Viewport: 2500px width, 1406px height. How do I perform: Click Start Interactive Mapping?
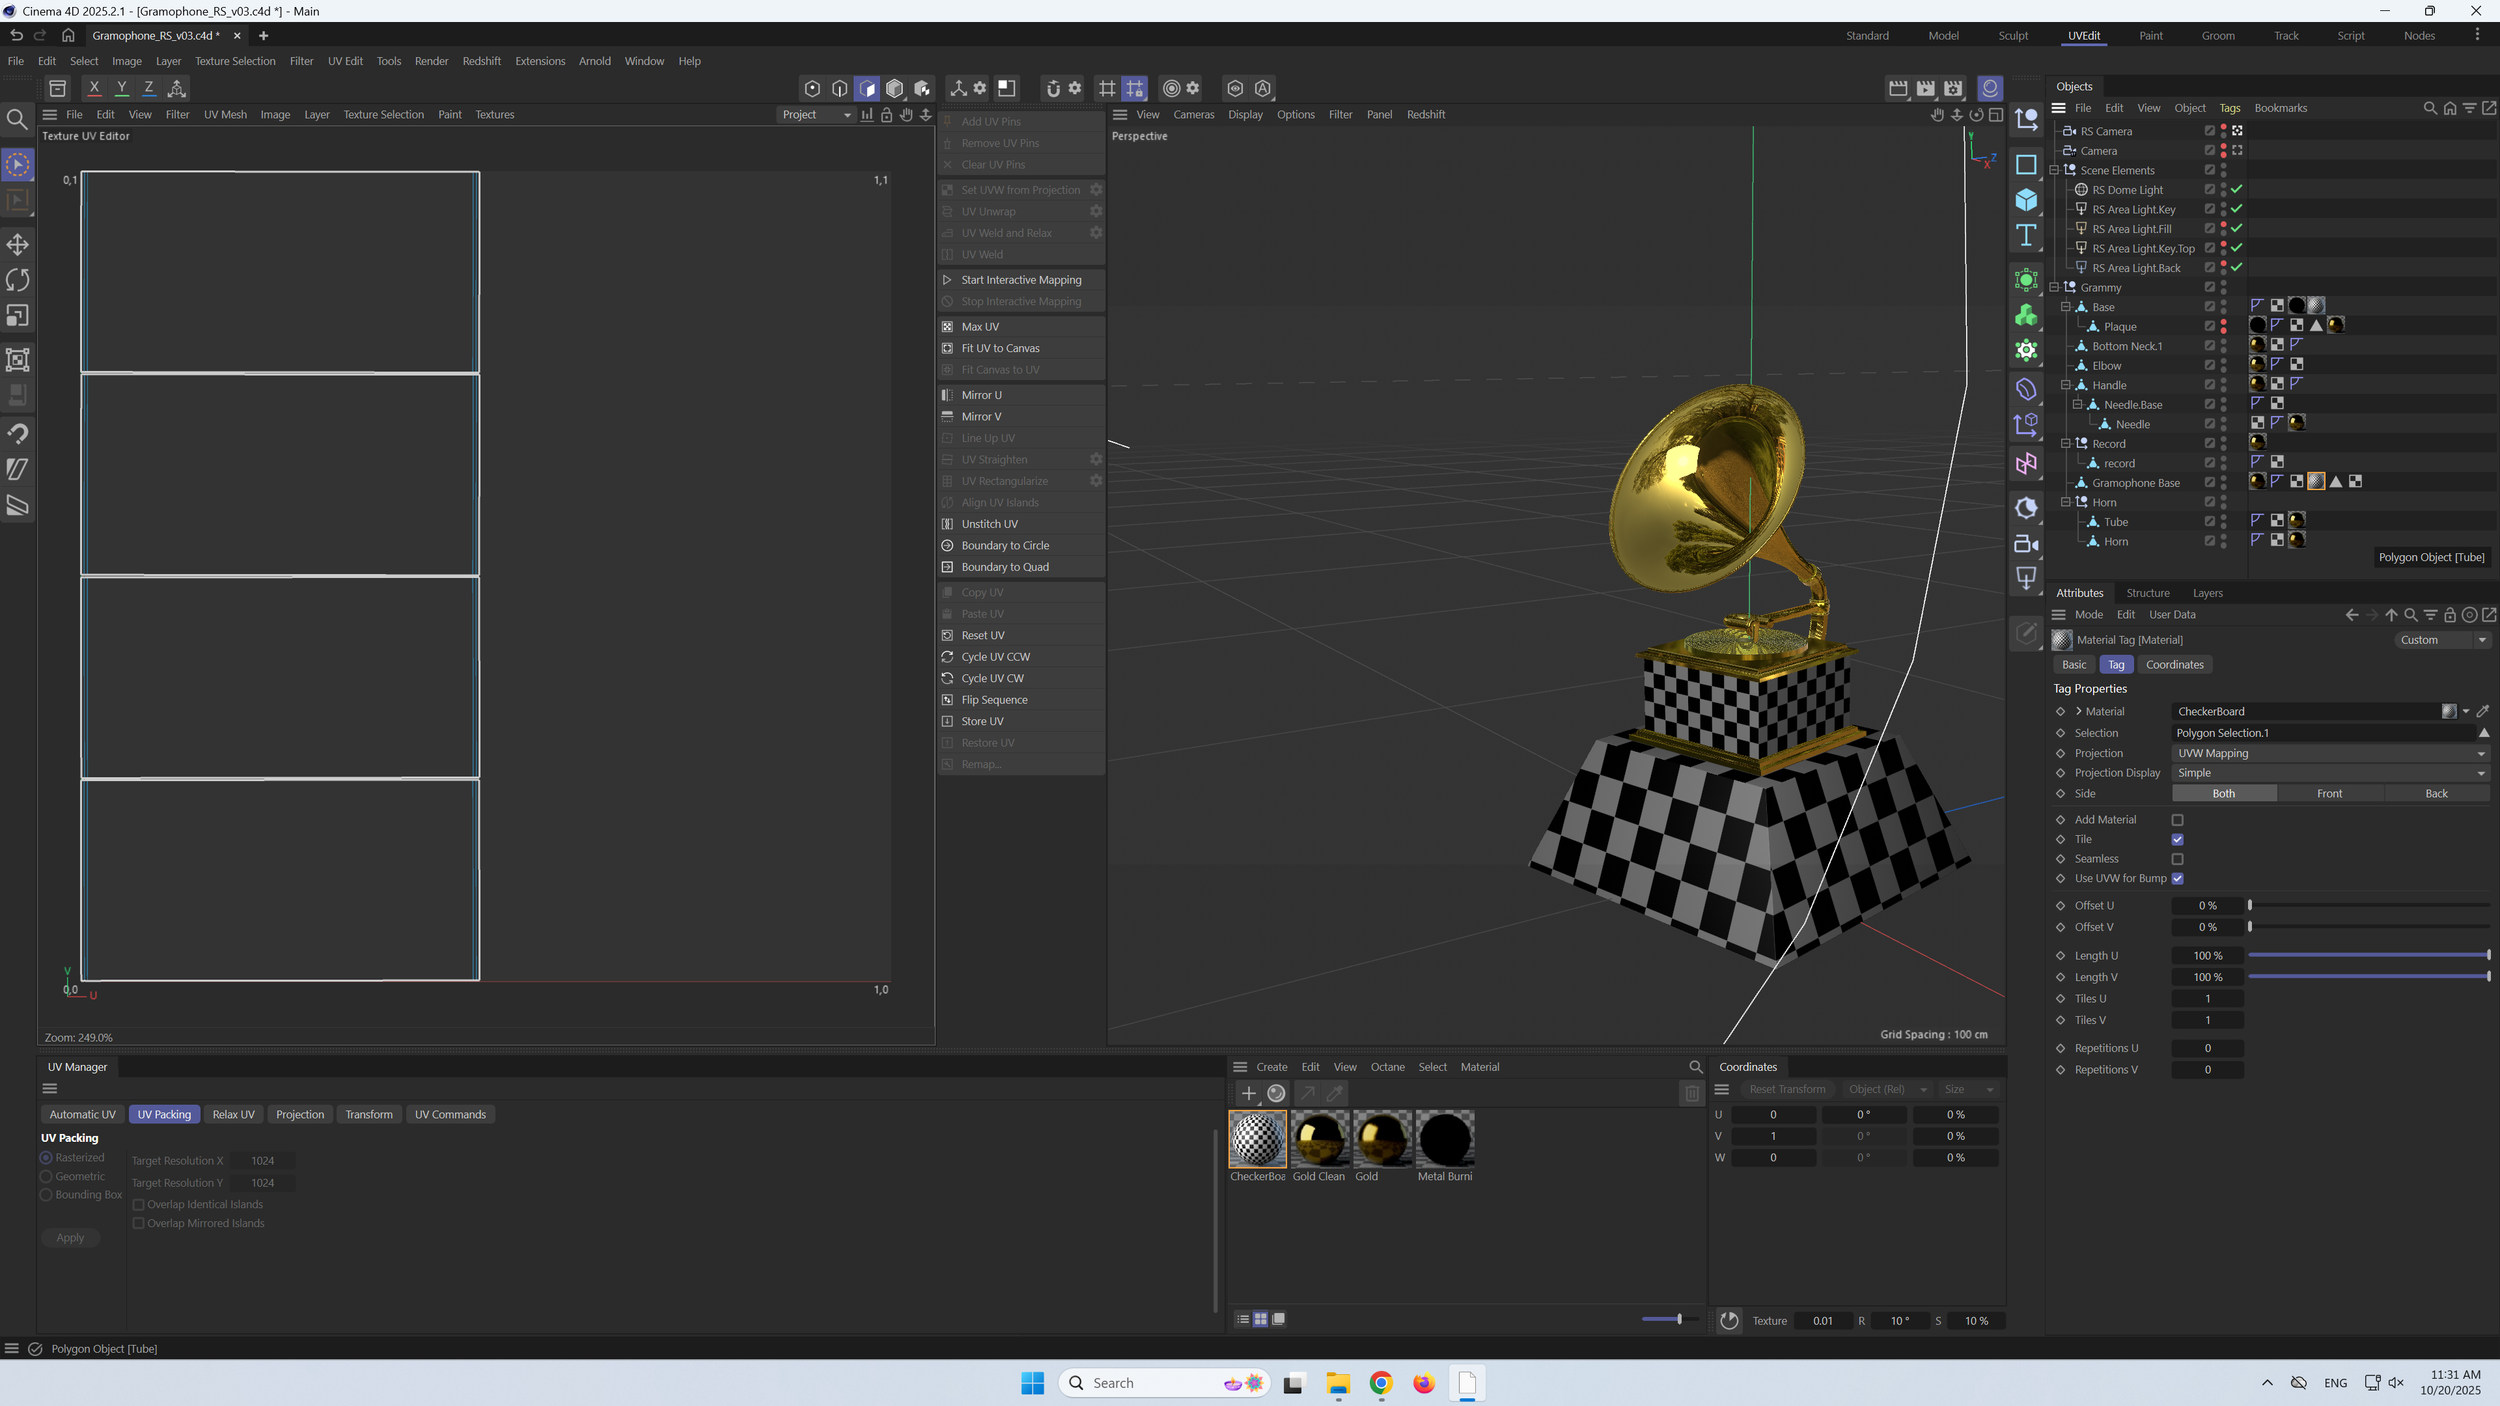click(x=1020, y=280)
